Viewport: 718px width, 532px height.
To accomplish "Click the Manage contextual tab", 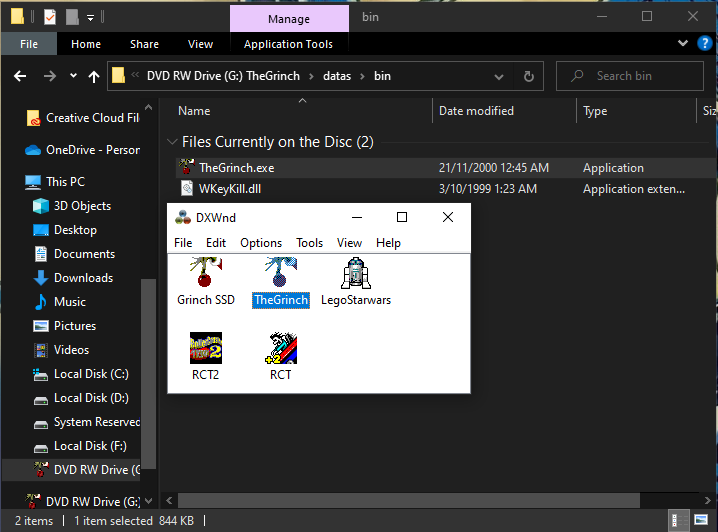I will (289, 19).
